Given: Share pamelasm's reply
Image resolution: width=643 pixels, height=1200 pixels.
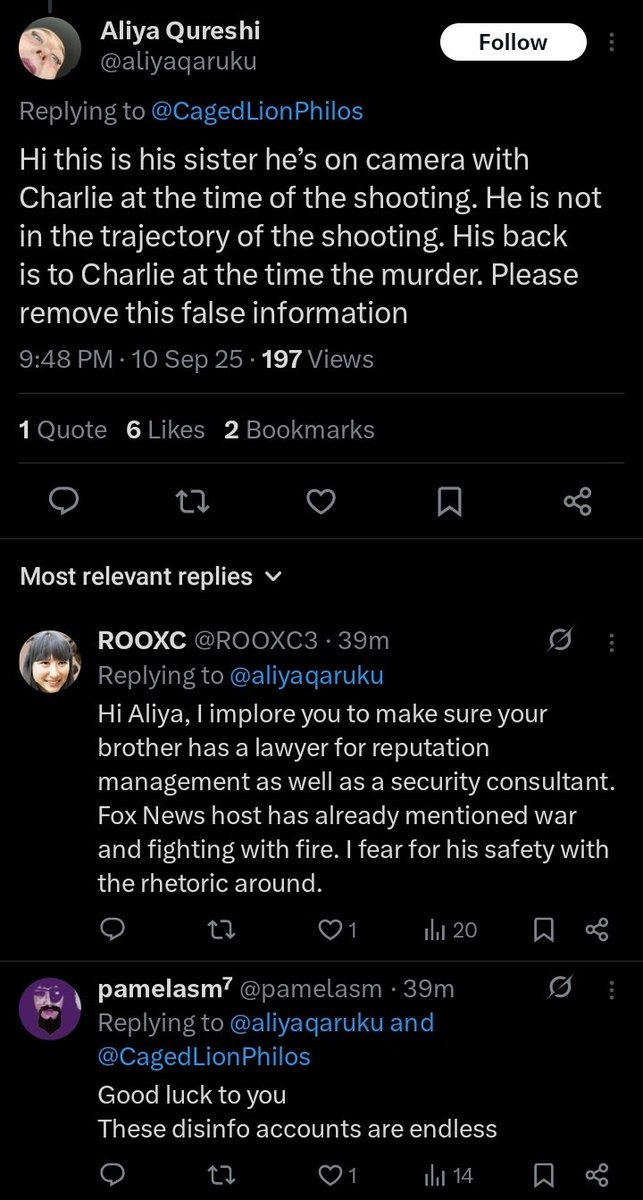Looking at the screenshot, I should [597, 1174].
